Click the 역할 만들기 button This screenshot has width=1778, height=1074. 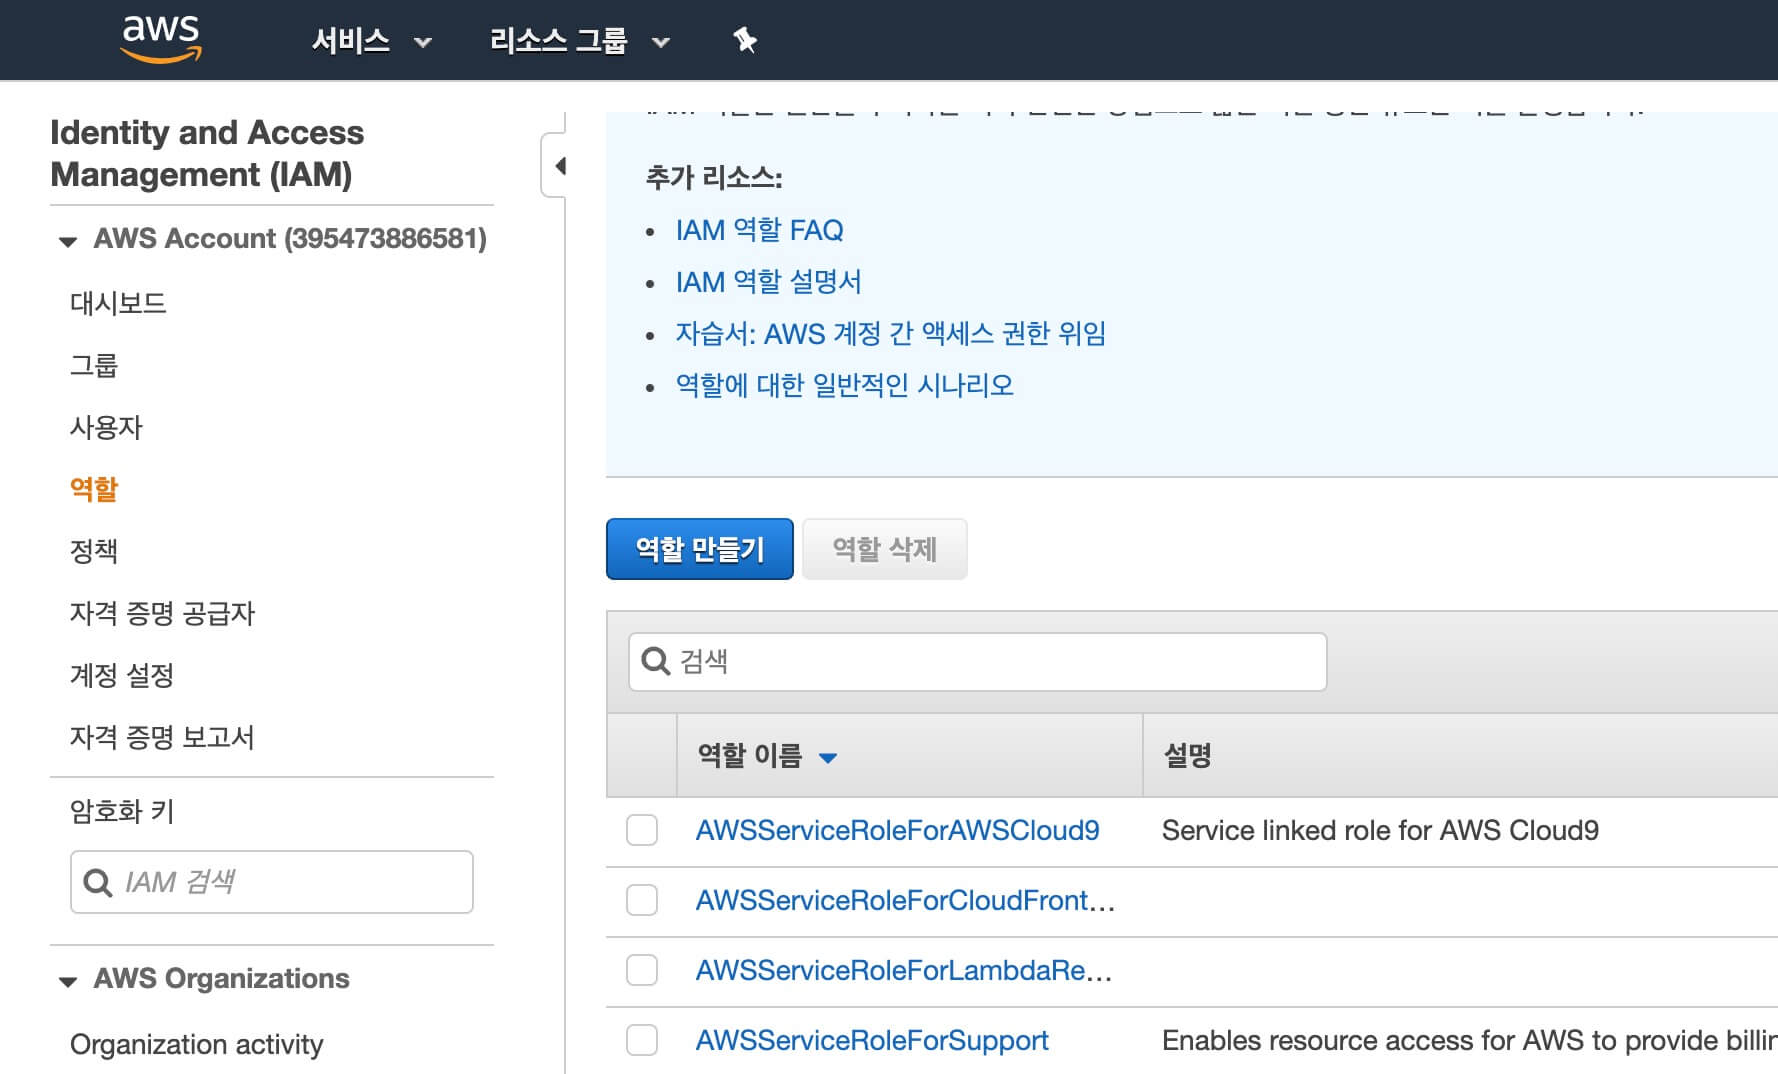point(700,549)
